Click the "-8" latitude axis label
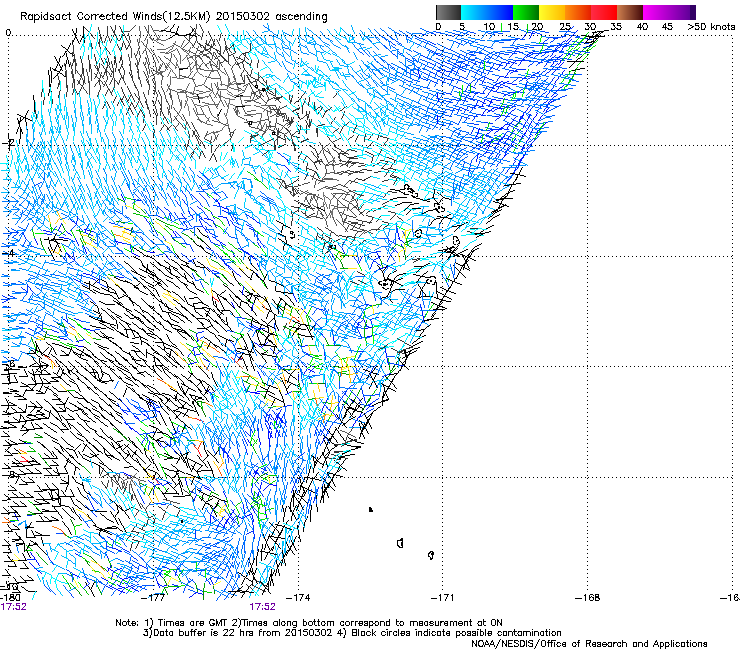This screenshot has width=740, height=650. pos(9,474)
